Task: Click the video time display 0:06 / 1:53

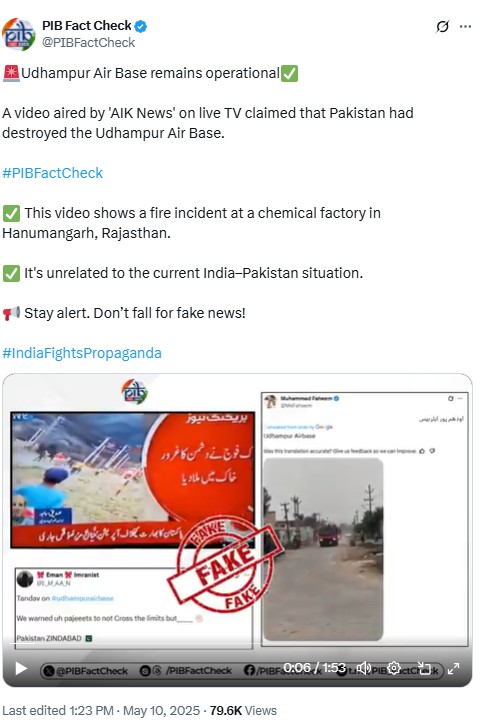Action: coord(314,668)
